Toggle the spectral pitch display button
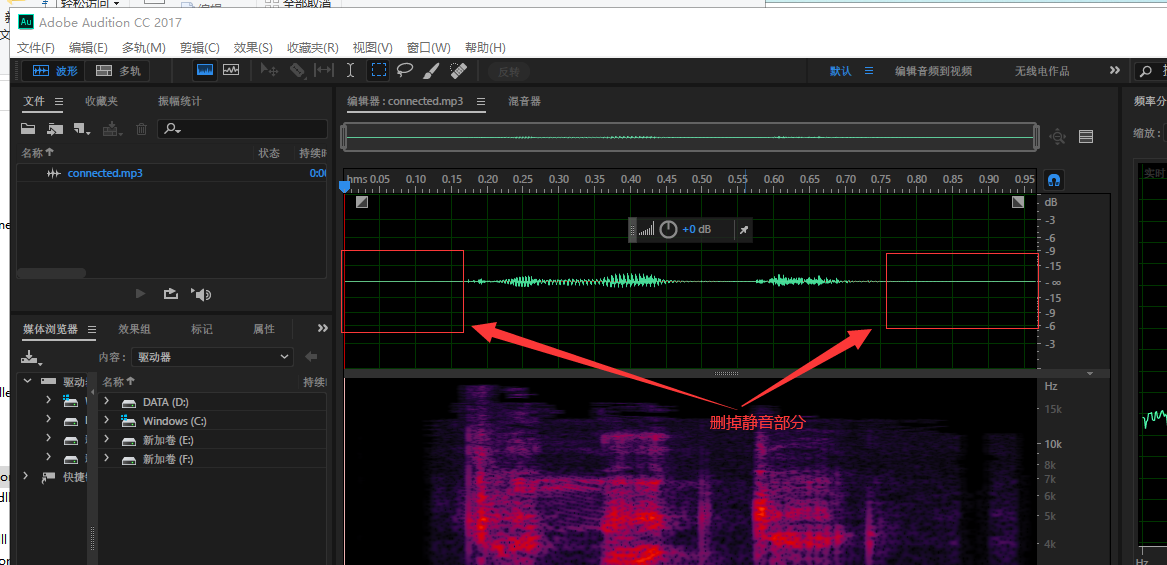The height and width of the screenshot is (565, 1167). pyautogui.click(x=231, y=71)
